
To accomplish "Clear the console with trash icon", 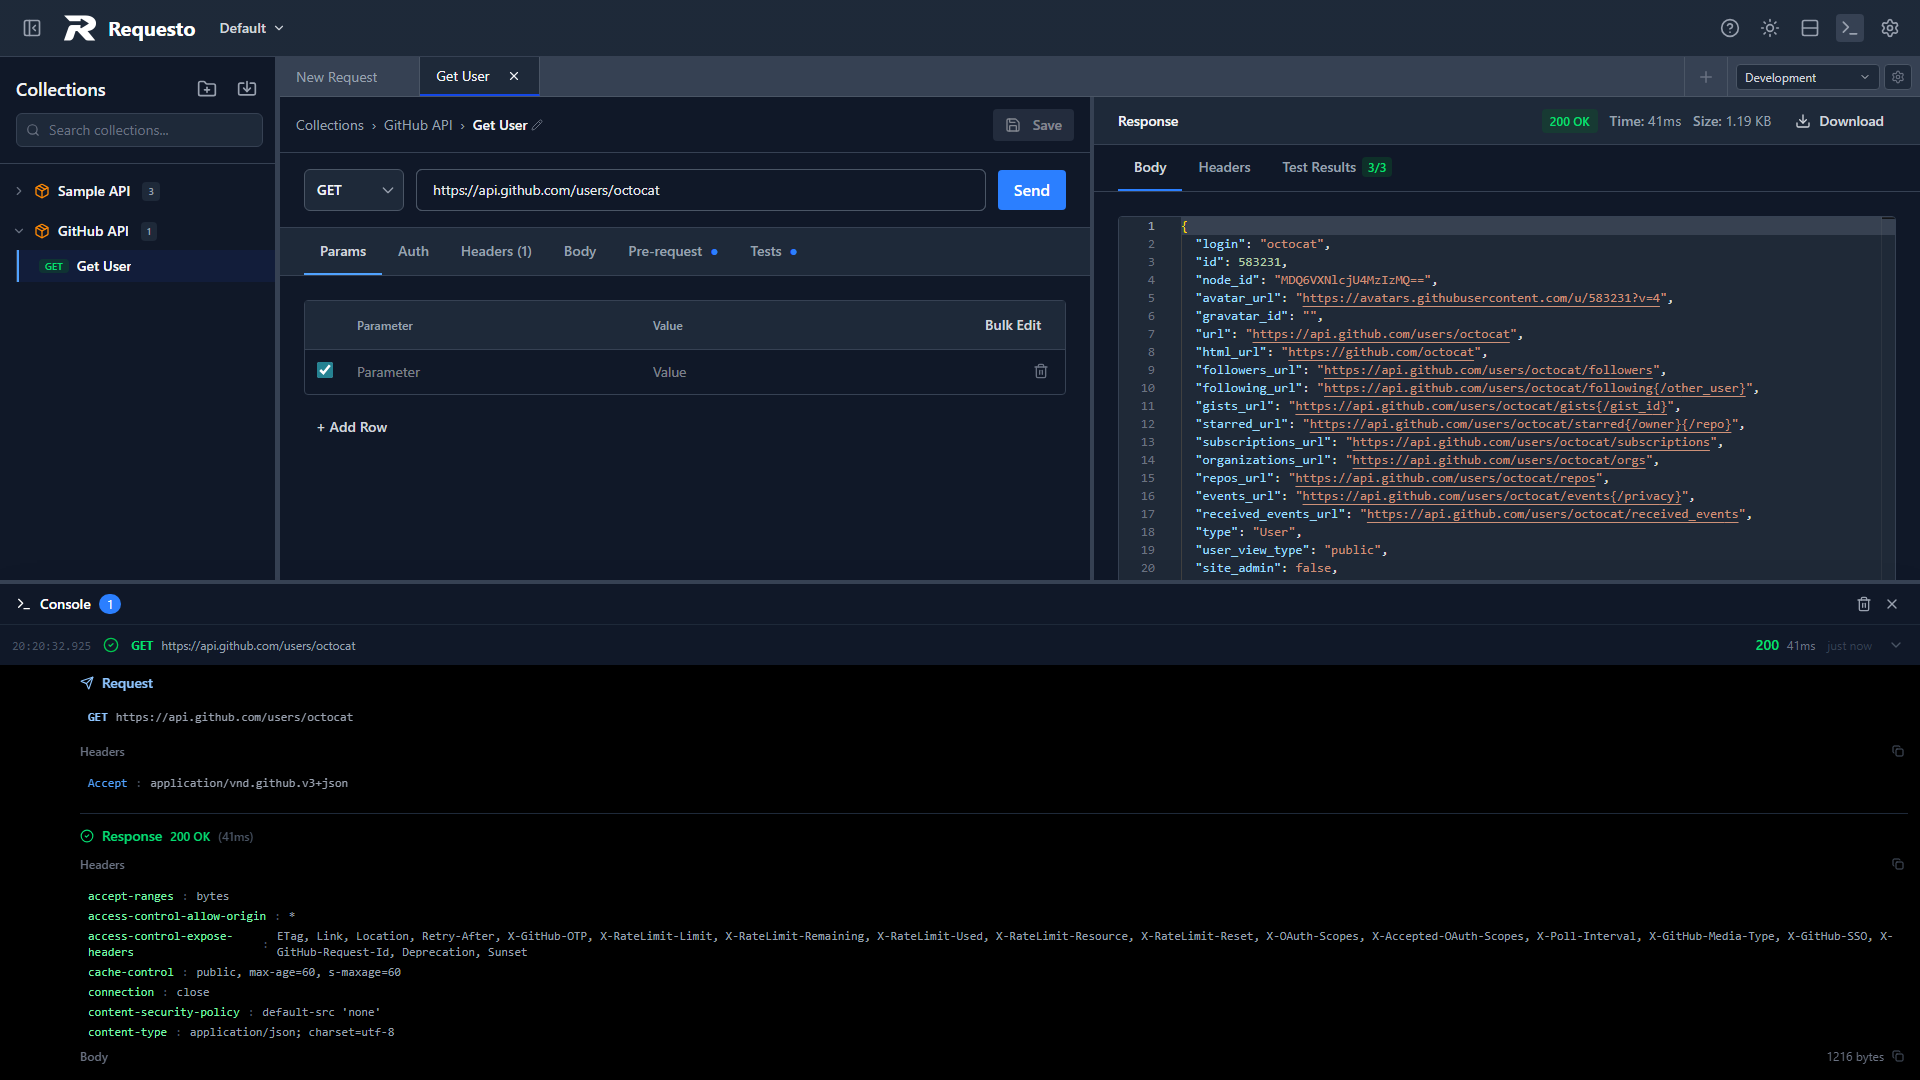I will [x=1864, y=604].
